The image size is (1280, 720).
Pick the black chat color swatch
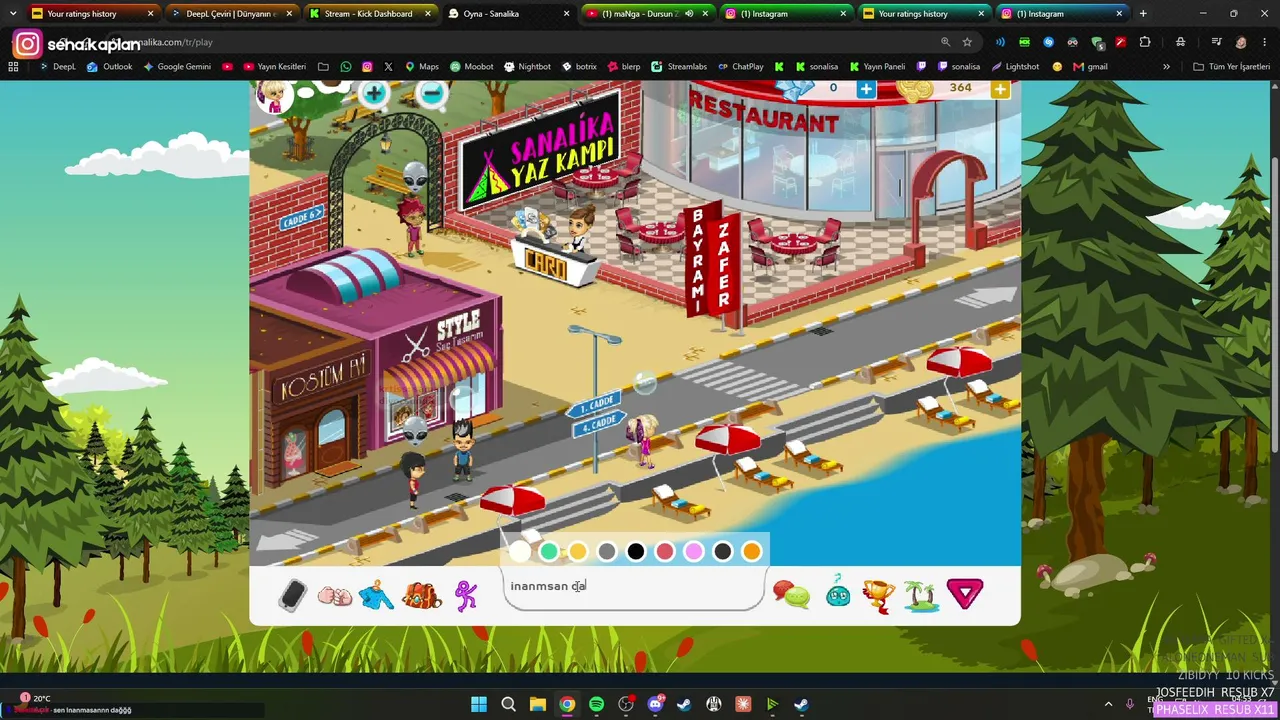(x=636, y=551)
